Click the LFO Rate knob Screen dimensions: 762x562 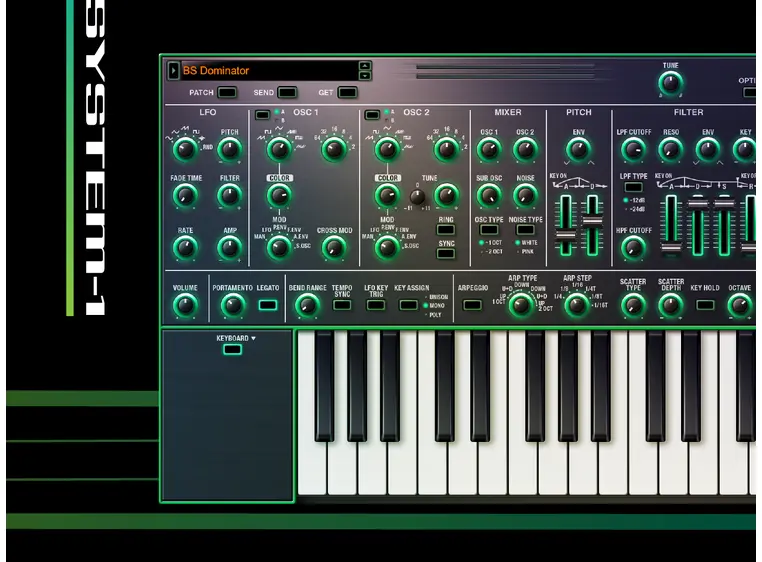(185, 248)
